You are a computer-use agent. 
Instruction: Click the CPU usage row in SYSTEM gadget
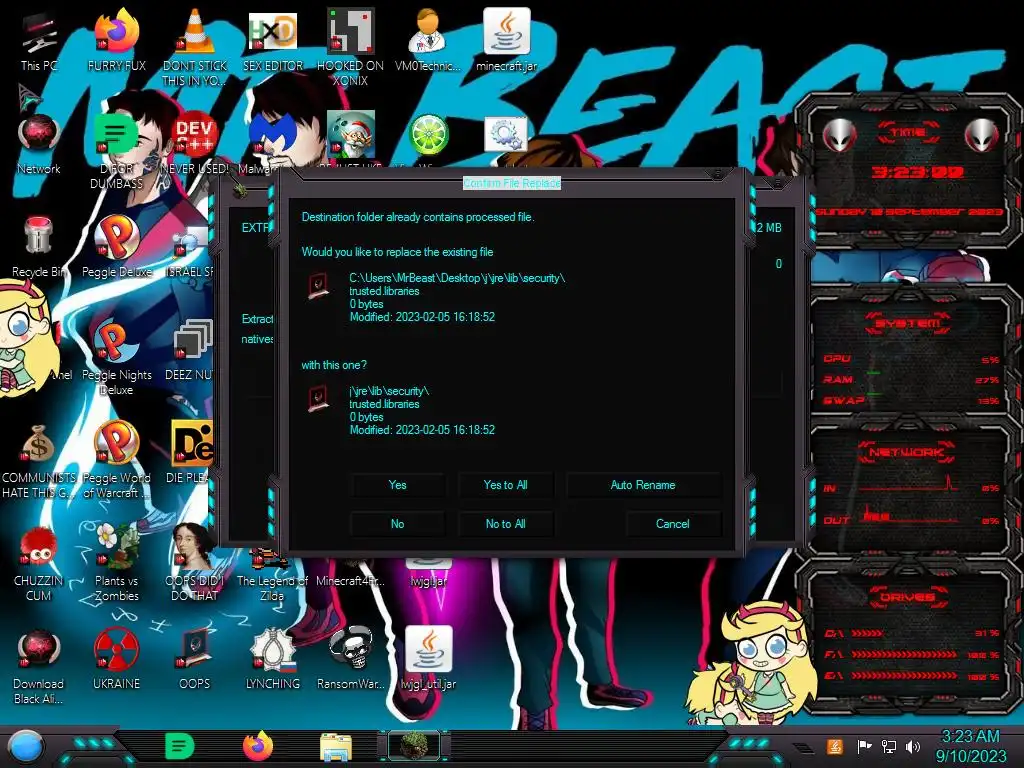(910, 359)
